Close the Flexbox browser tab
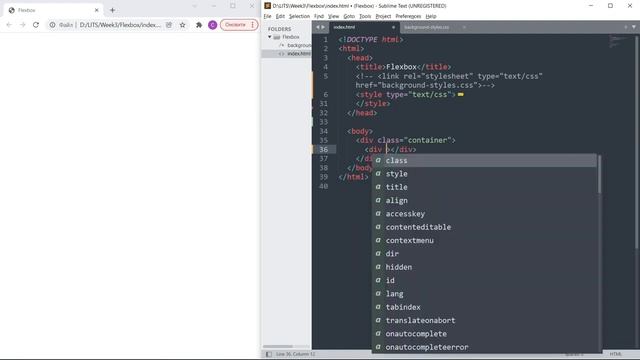Screen dimensions: 640x360 [97, 10]
